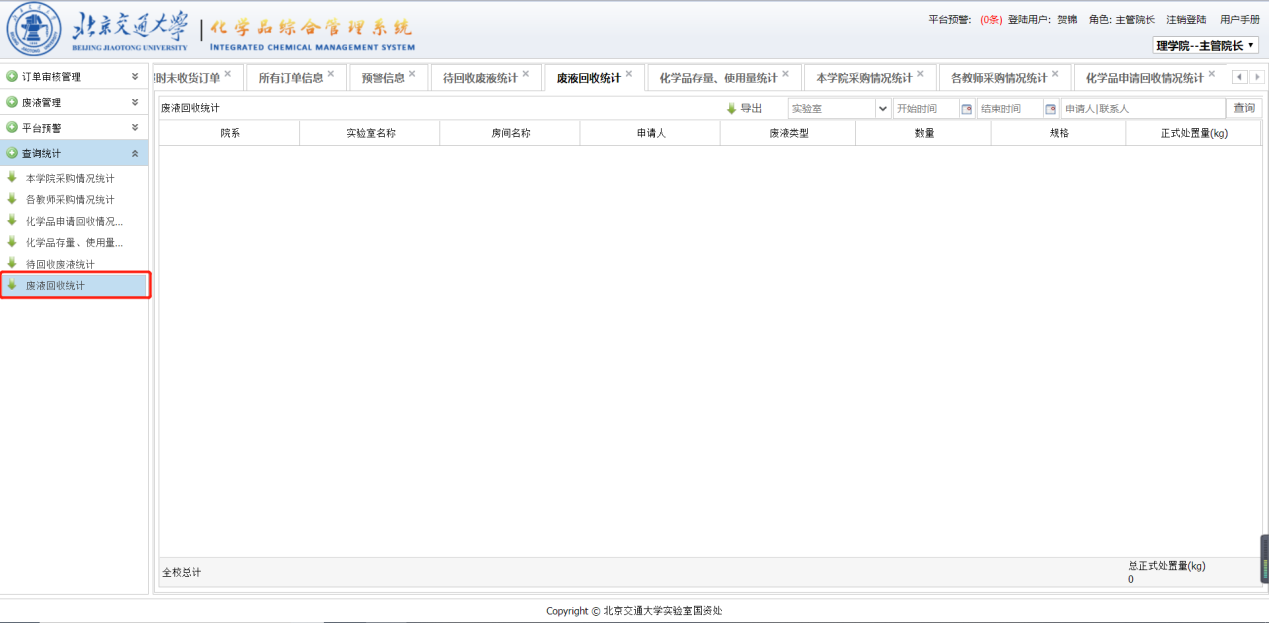The image size is (1269, 623).
Task: Switch to the 化学品存量、使用量统计 tab
Action: coord(718,78)
